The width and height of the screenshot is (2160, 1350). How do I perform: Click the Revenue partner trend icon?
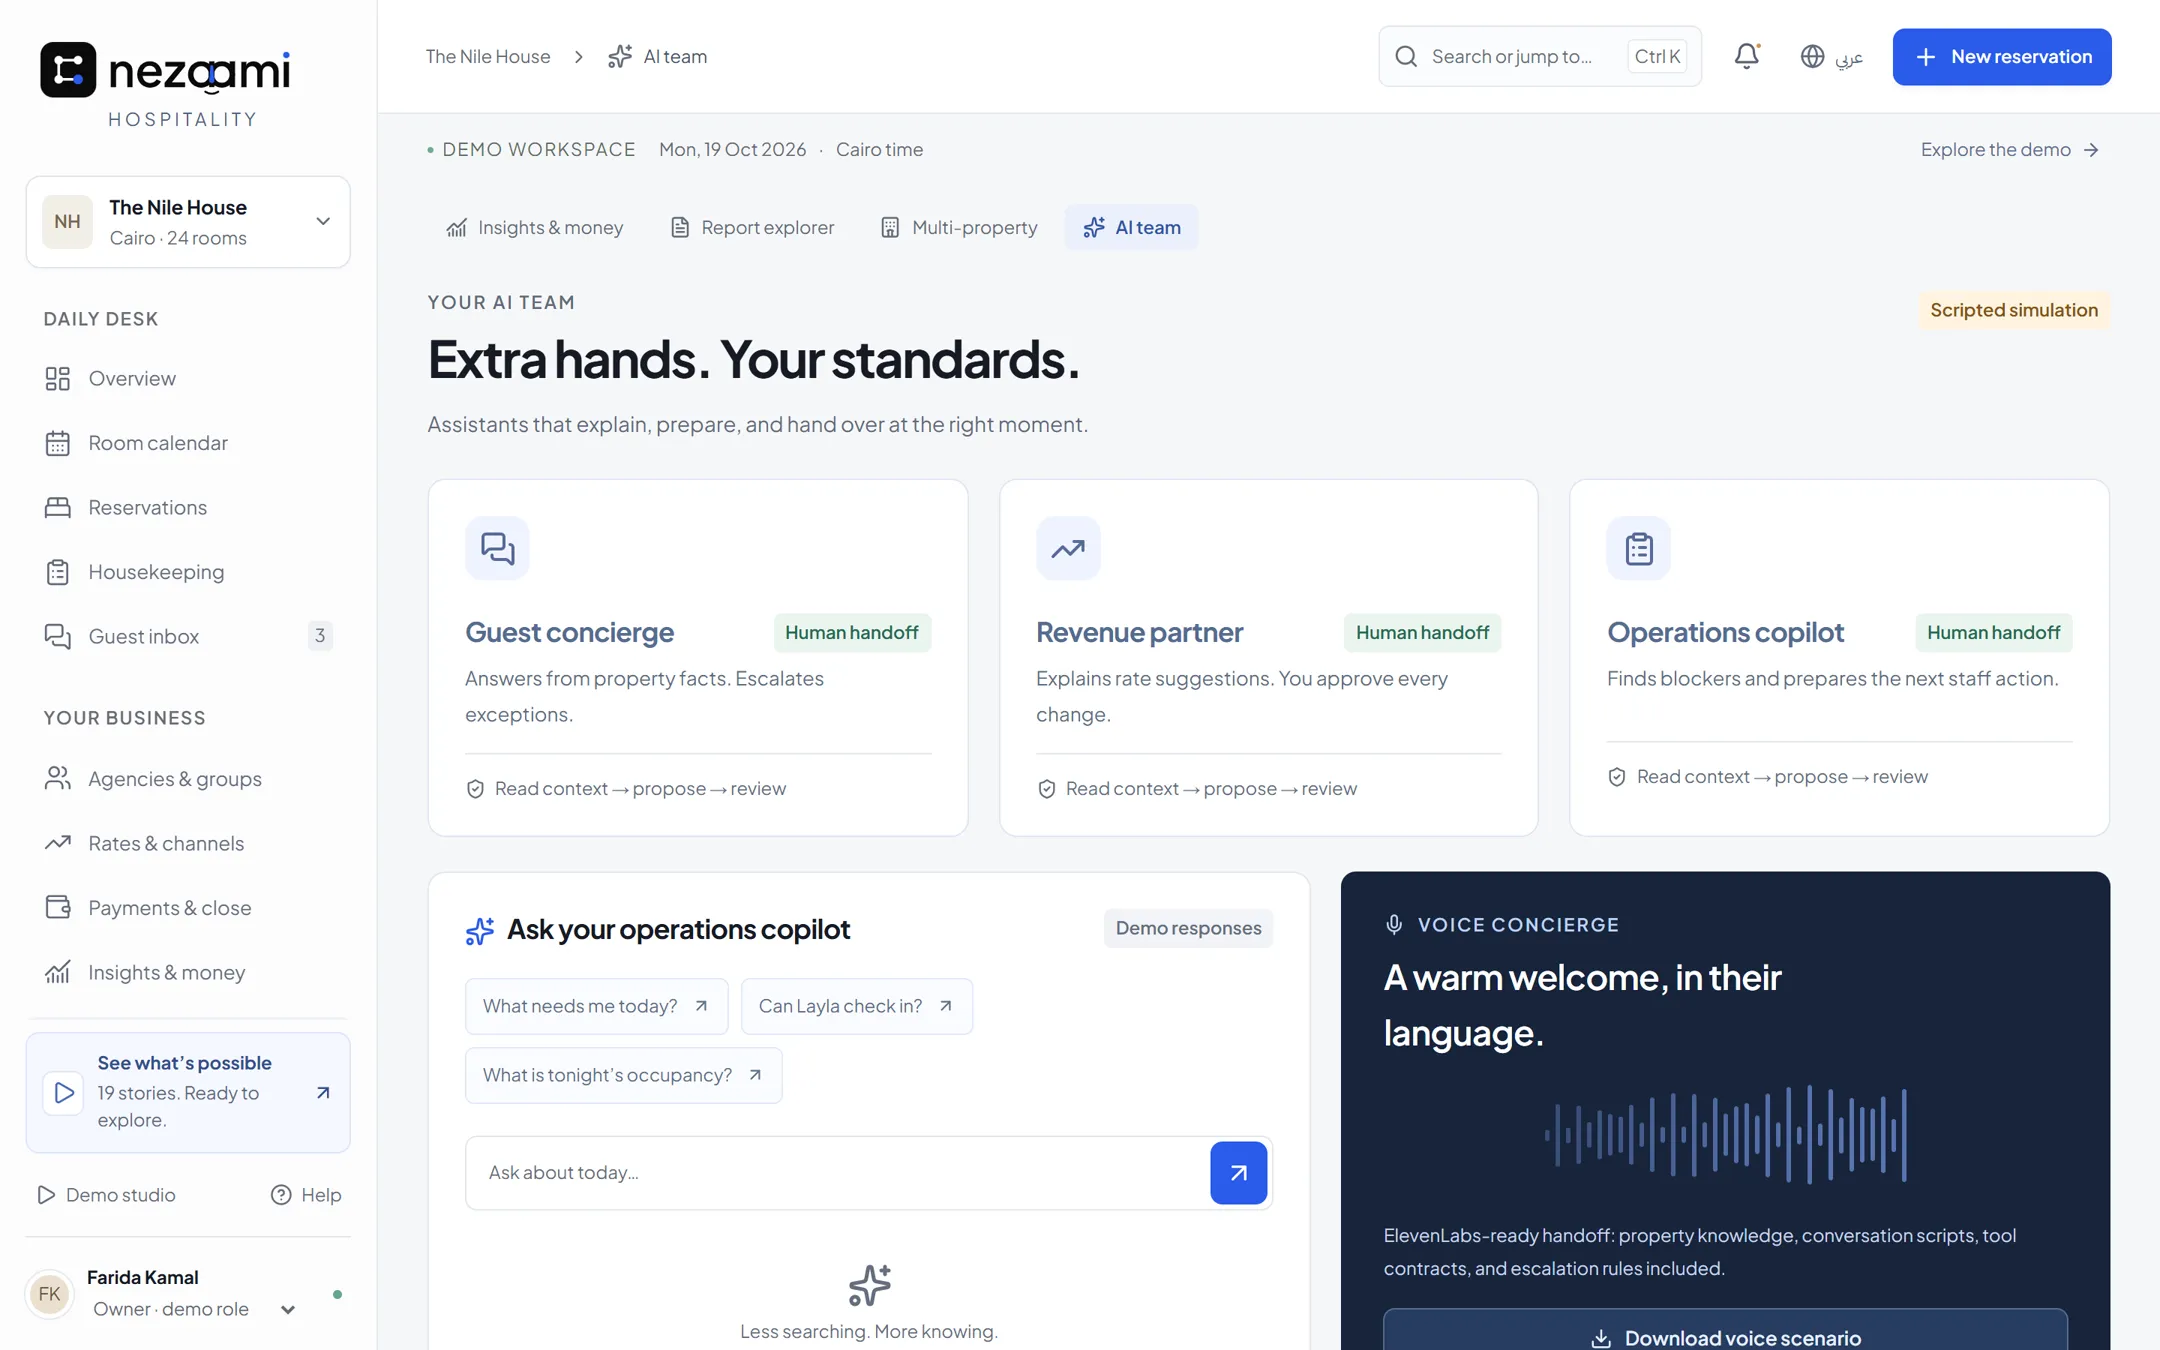(x=1068, y=548)
